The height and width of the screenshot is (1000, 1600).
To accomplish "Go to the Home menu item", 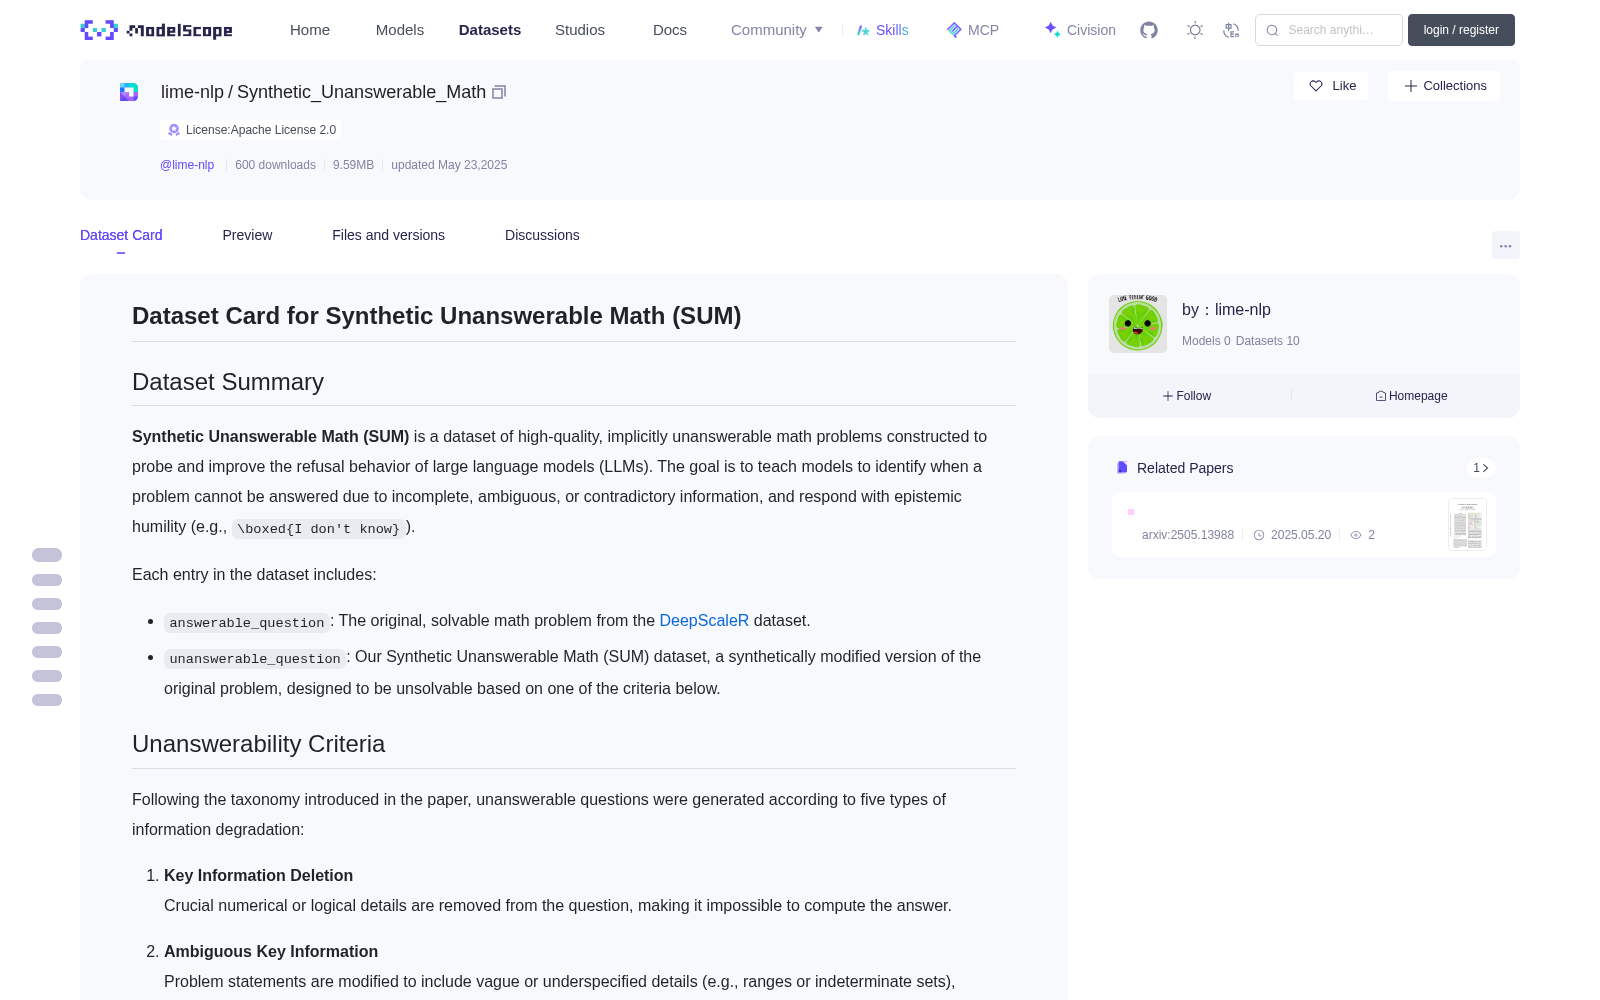I will pos(310,30).
